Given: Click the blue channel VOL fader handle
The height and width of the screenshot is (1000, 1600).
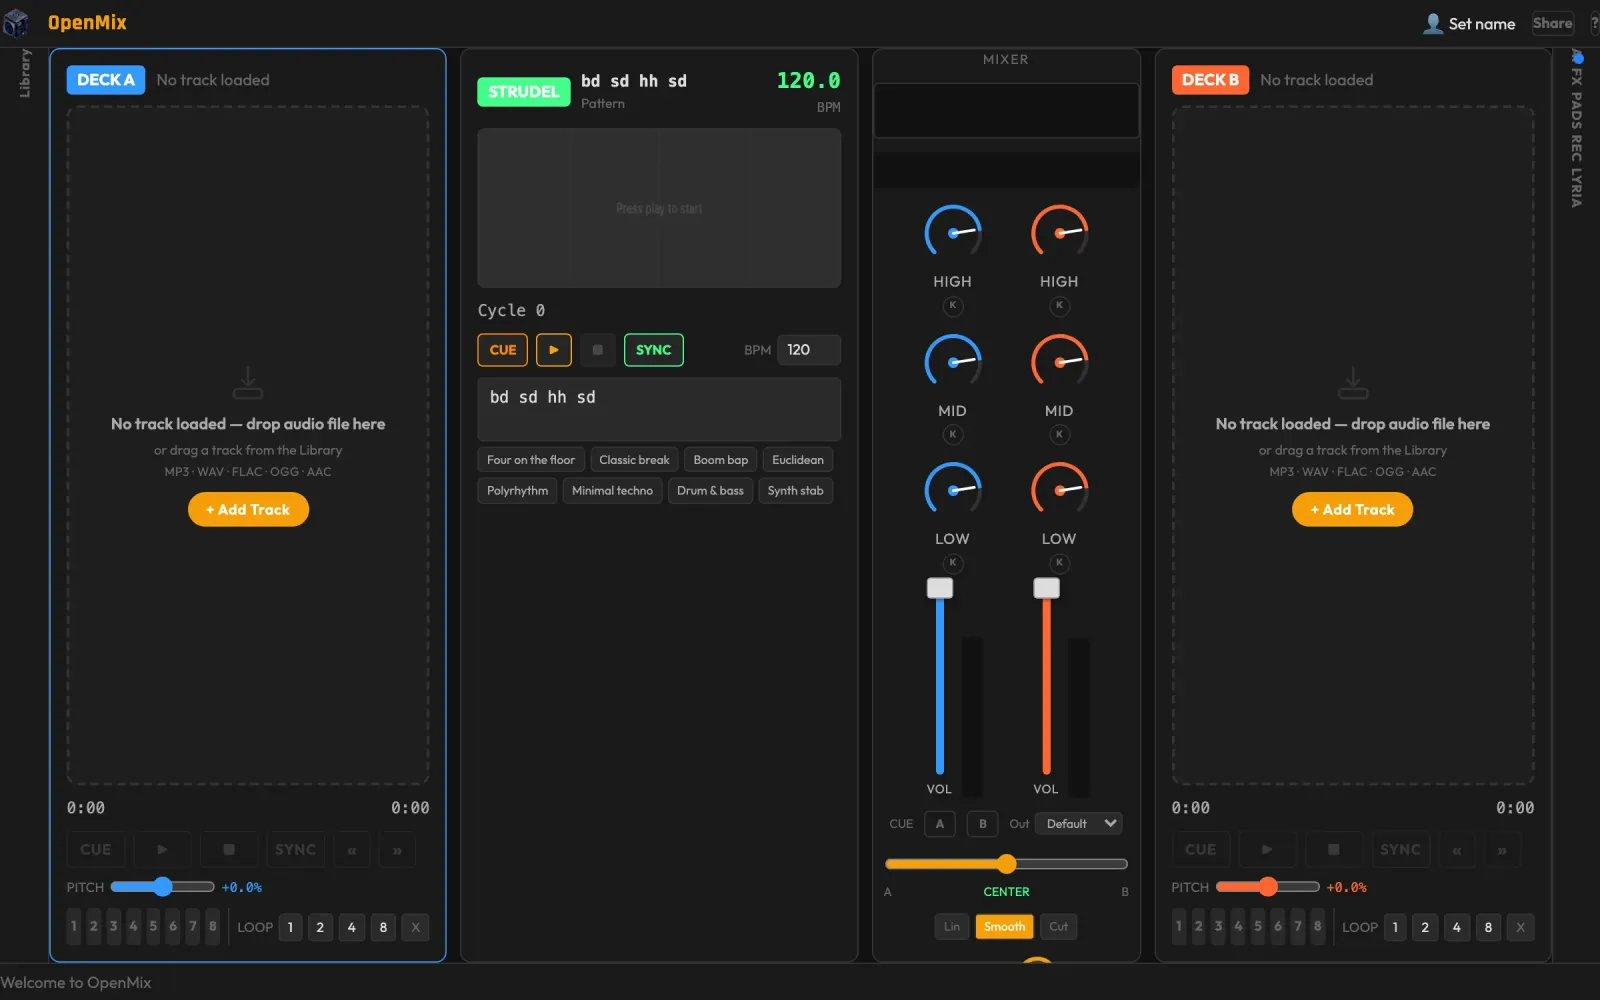Looking at the screenshot, I should click(940, 588).
